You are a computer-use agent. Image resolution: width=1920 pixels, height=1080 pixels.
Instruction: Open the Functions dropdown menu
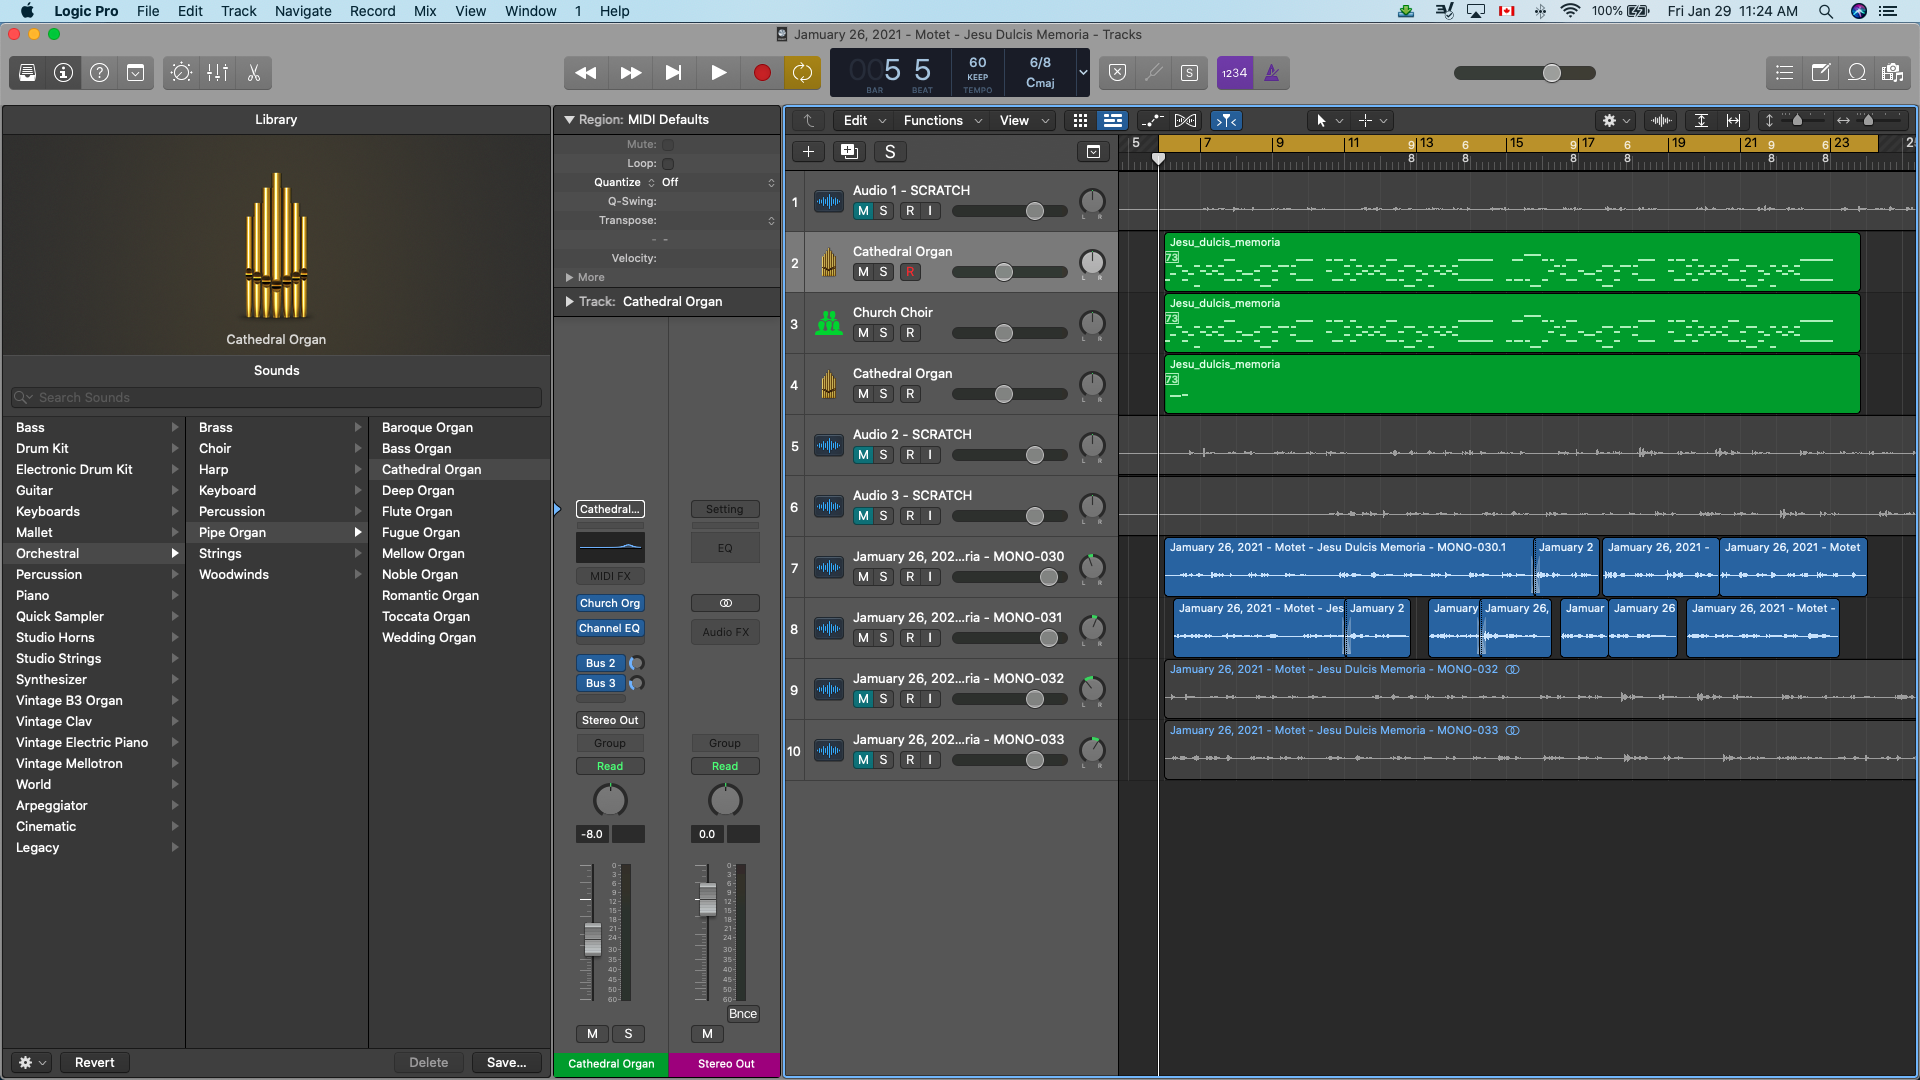942,120
